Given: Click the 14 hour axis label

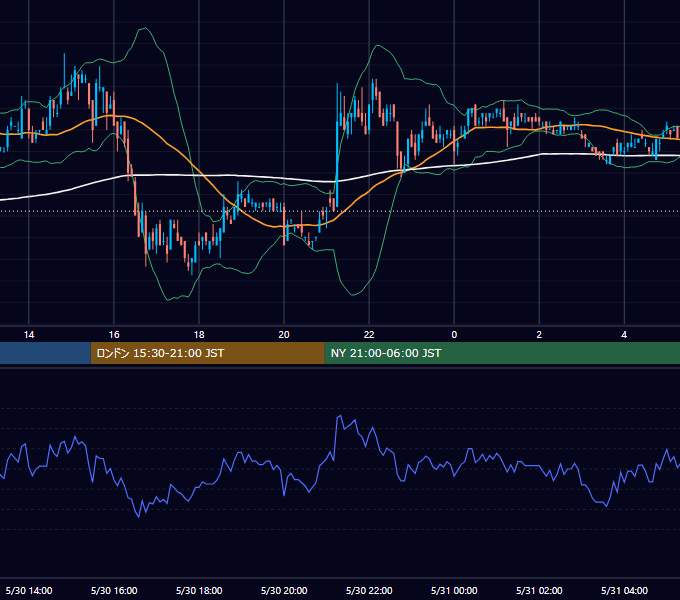Looking at the screenshot, I should (x=29, y=335).
